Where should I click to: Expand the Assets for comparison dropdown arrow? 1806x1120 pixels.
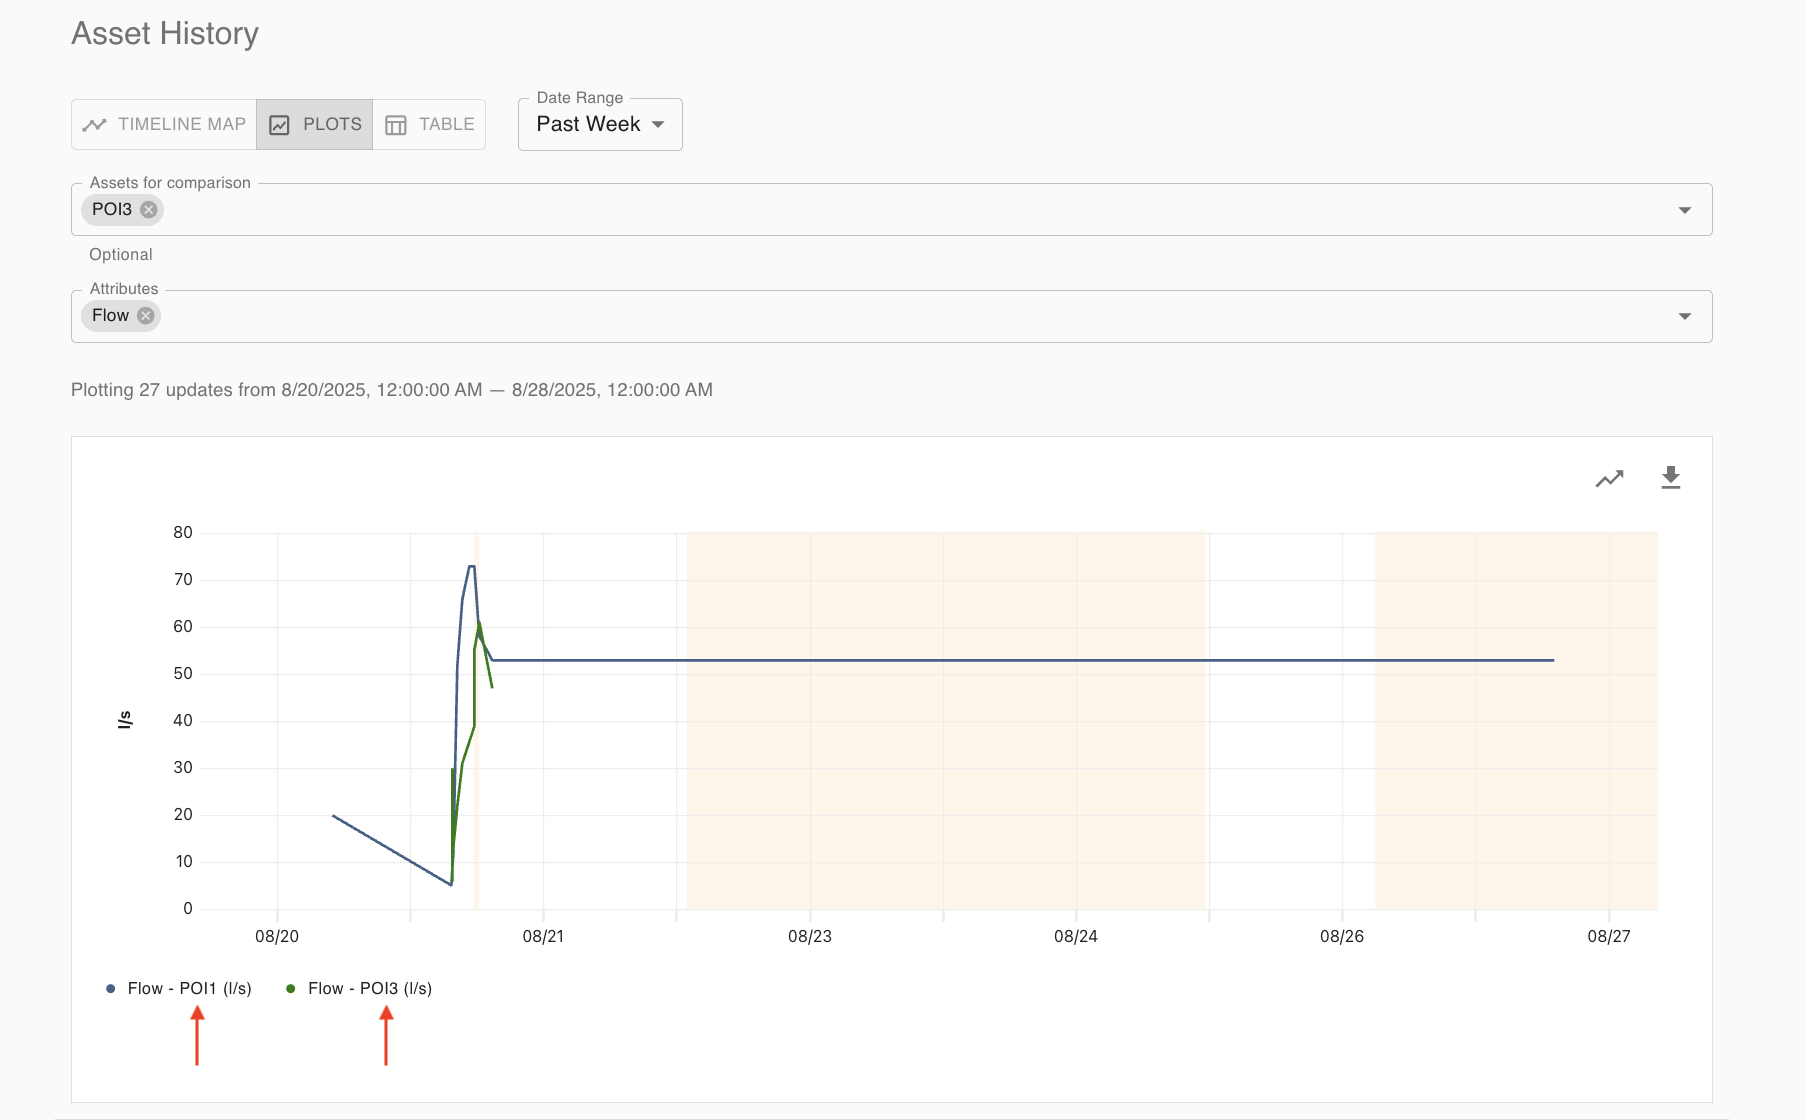point(1684,210)
